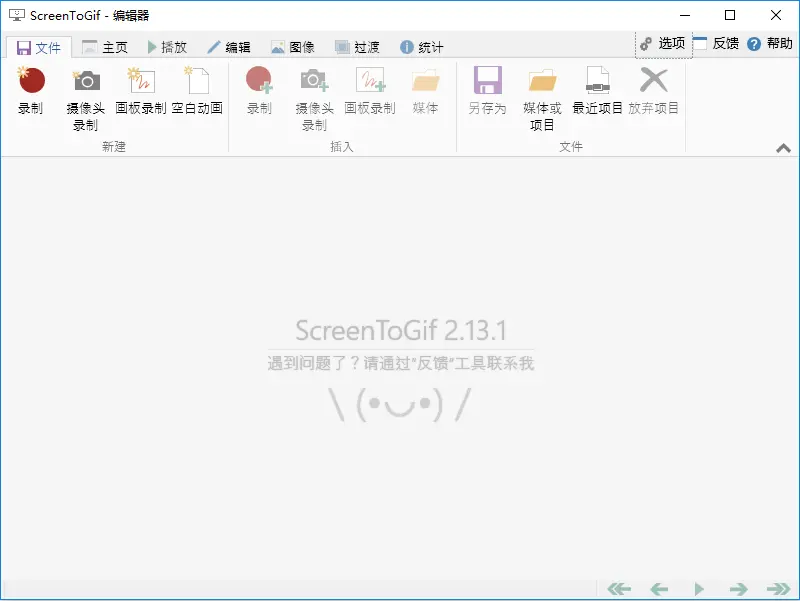
Task: Collapse the ribbon with the chevron arrow
Action: coord(783,148)
